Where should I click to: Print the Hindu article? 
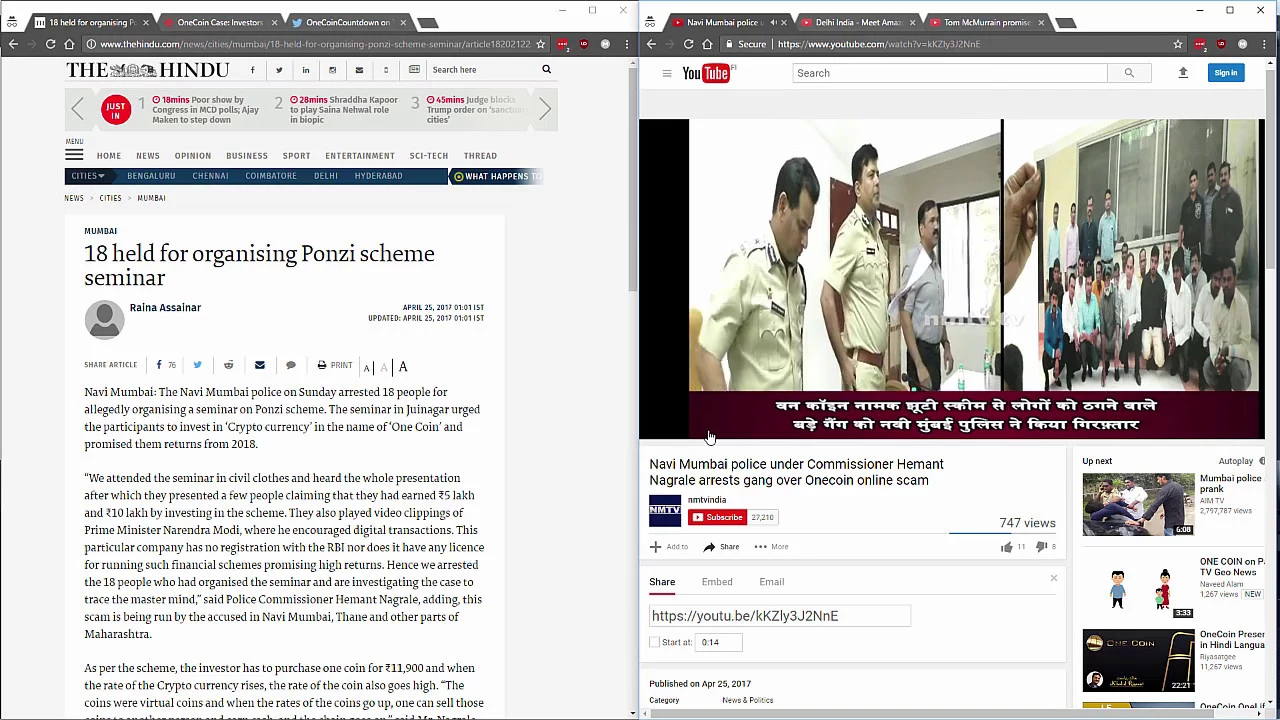[x=334, y=365]
